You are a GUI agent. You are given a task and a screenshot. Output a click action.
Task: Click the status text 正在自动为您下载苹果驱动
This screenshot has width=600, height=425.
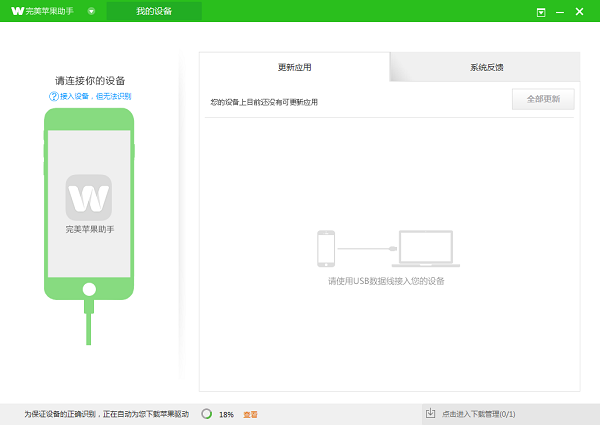[146, 414]
